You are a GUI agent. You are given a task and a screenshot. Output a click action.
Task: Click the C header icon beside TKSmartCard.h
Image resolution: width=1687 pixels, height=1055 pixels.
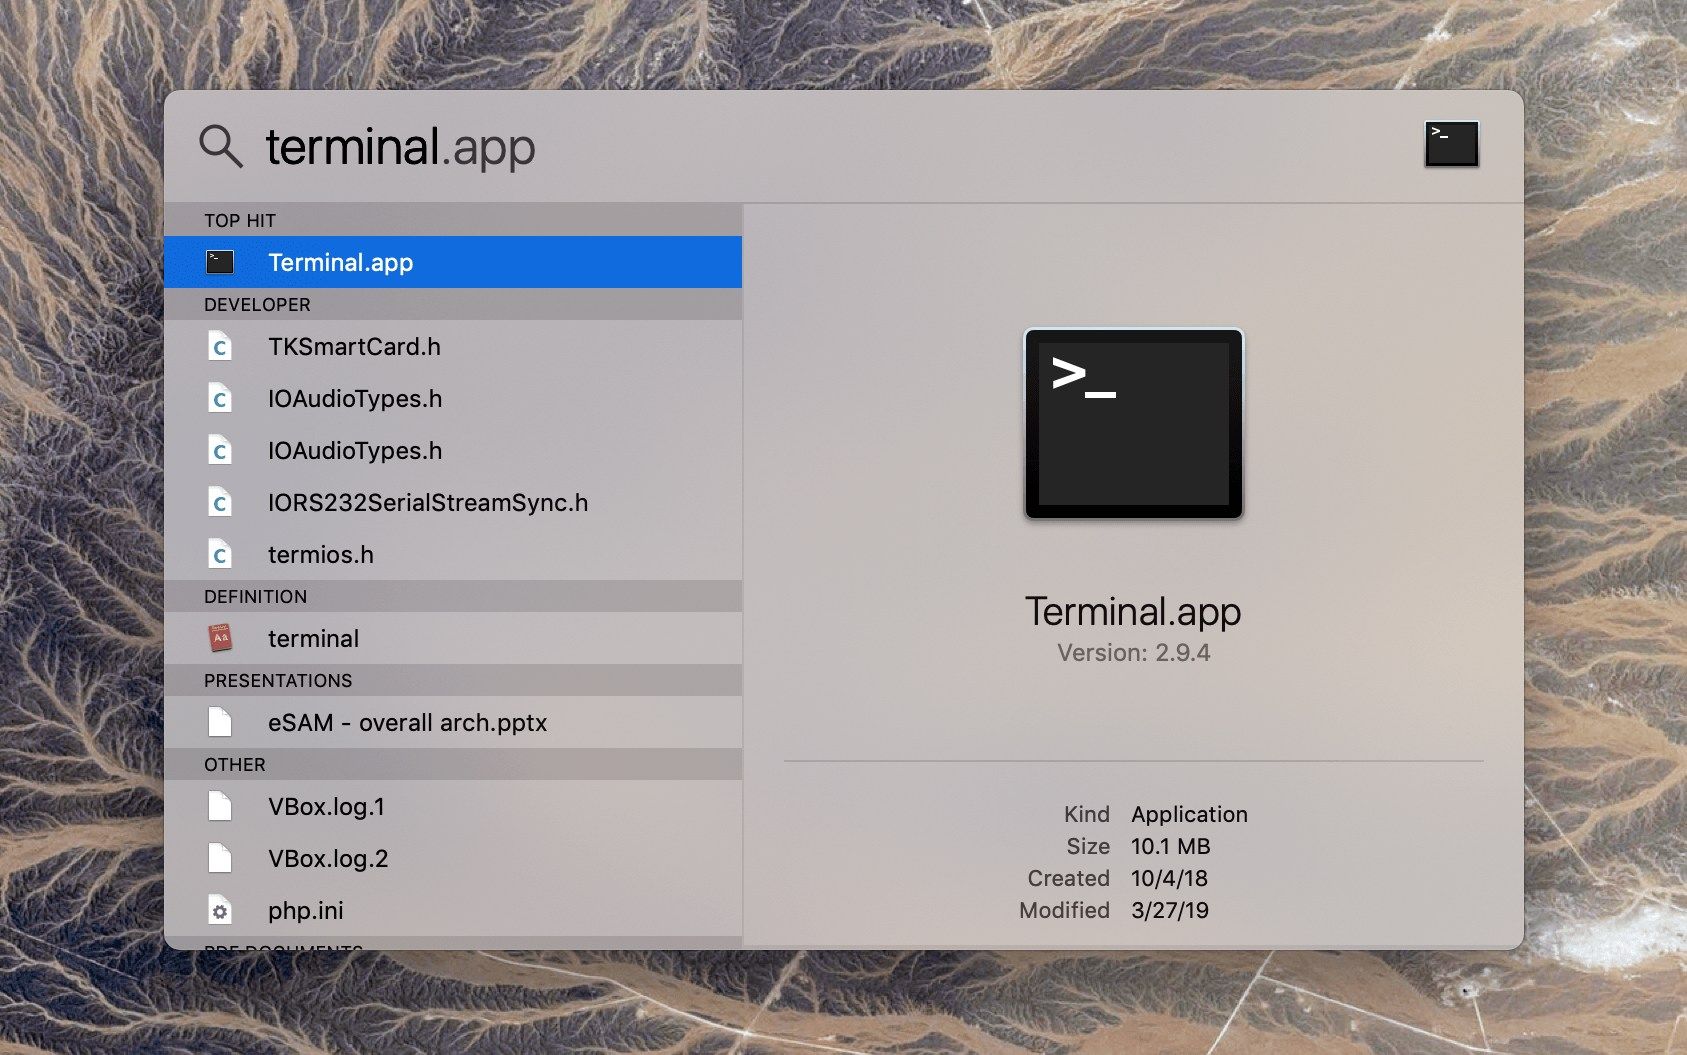220,346
